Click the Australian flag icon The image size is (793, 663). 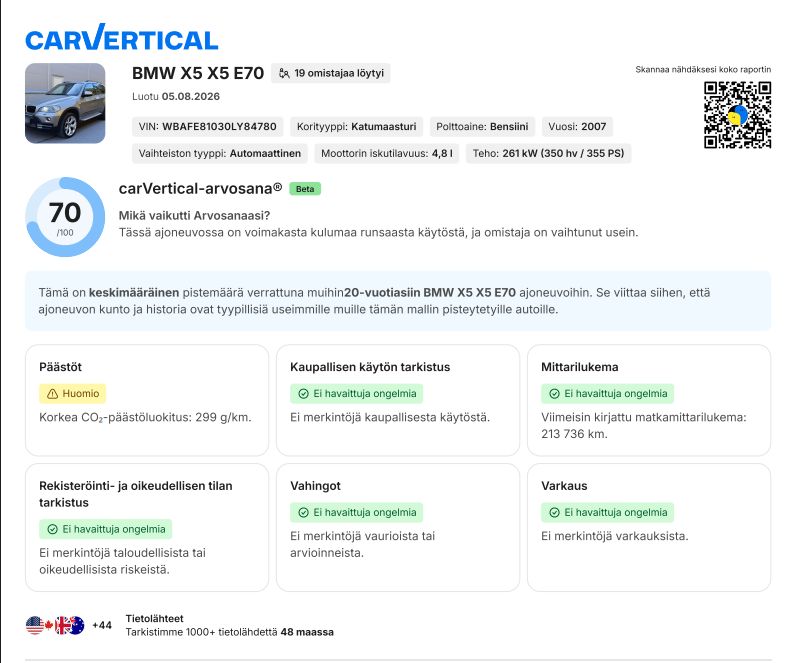pos(76,626)
